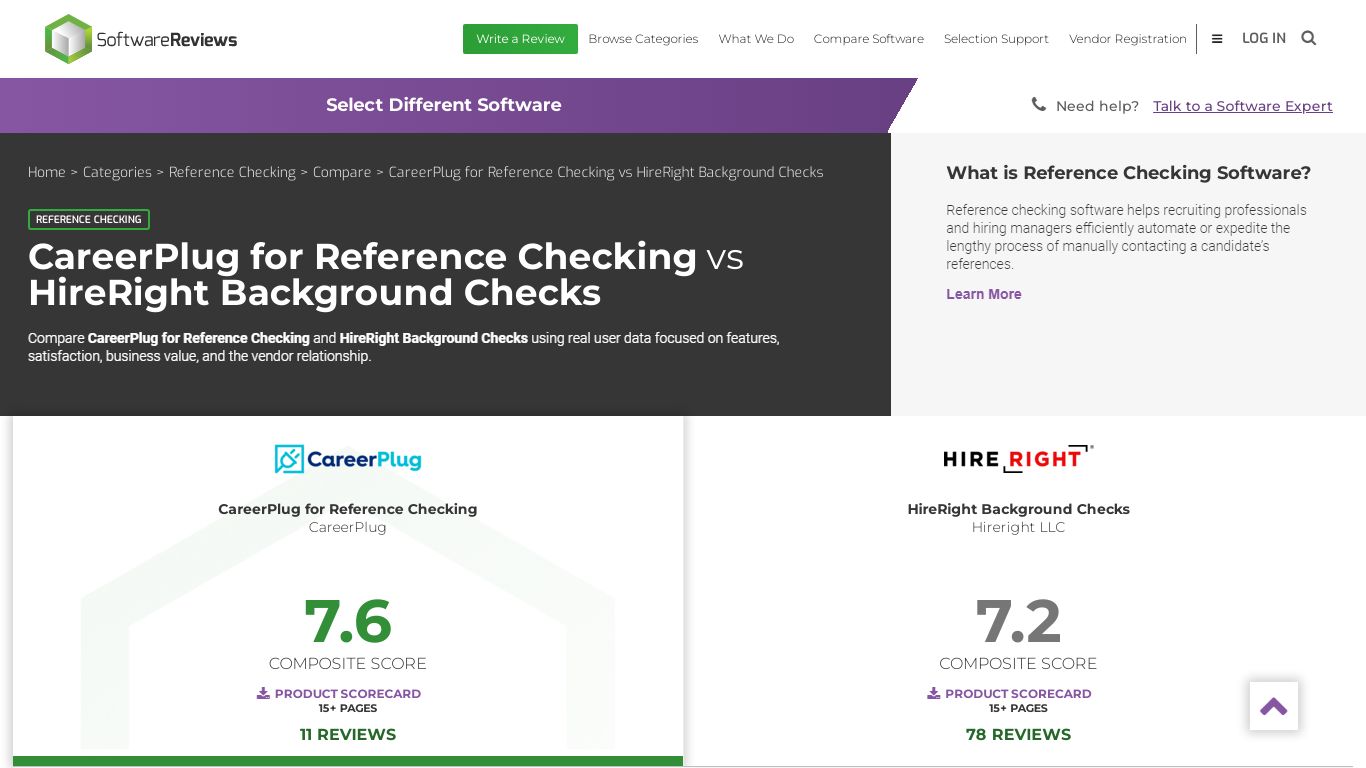Click CareerPlug for Reference Checking product name
Image resolution: width=1366 pixels, height=768 pixels.
coord(348,509)
